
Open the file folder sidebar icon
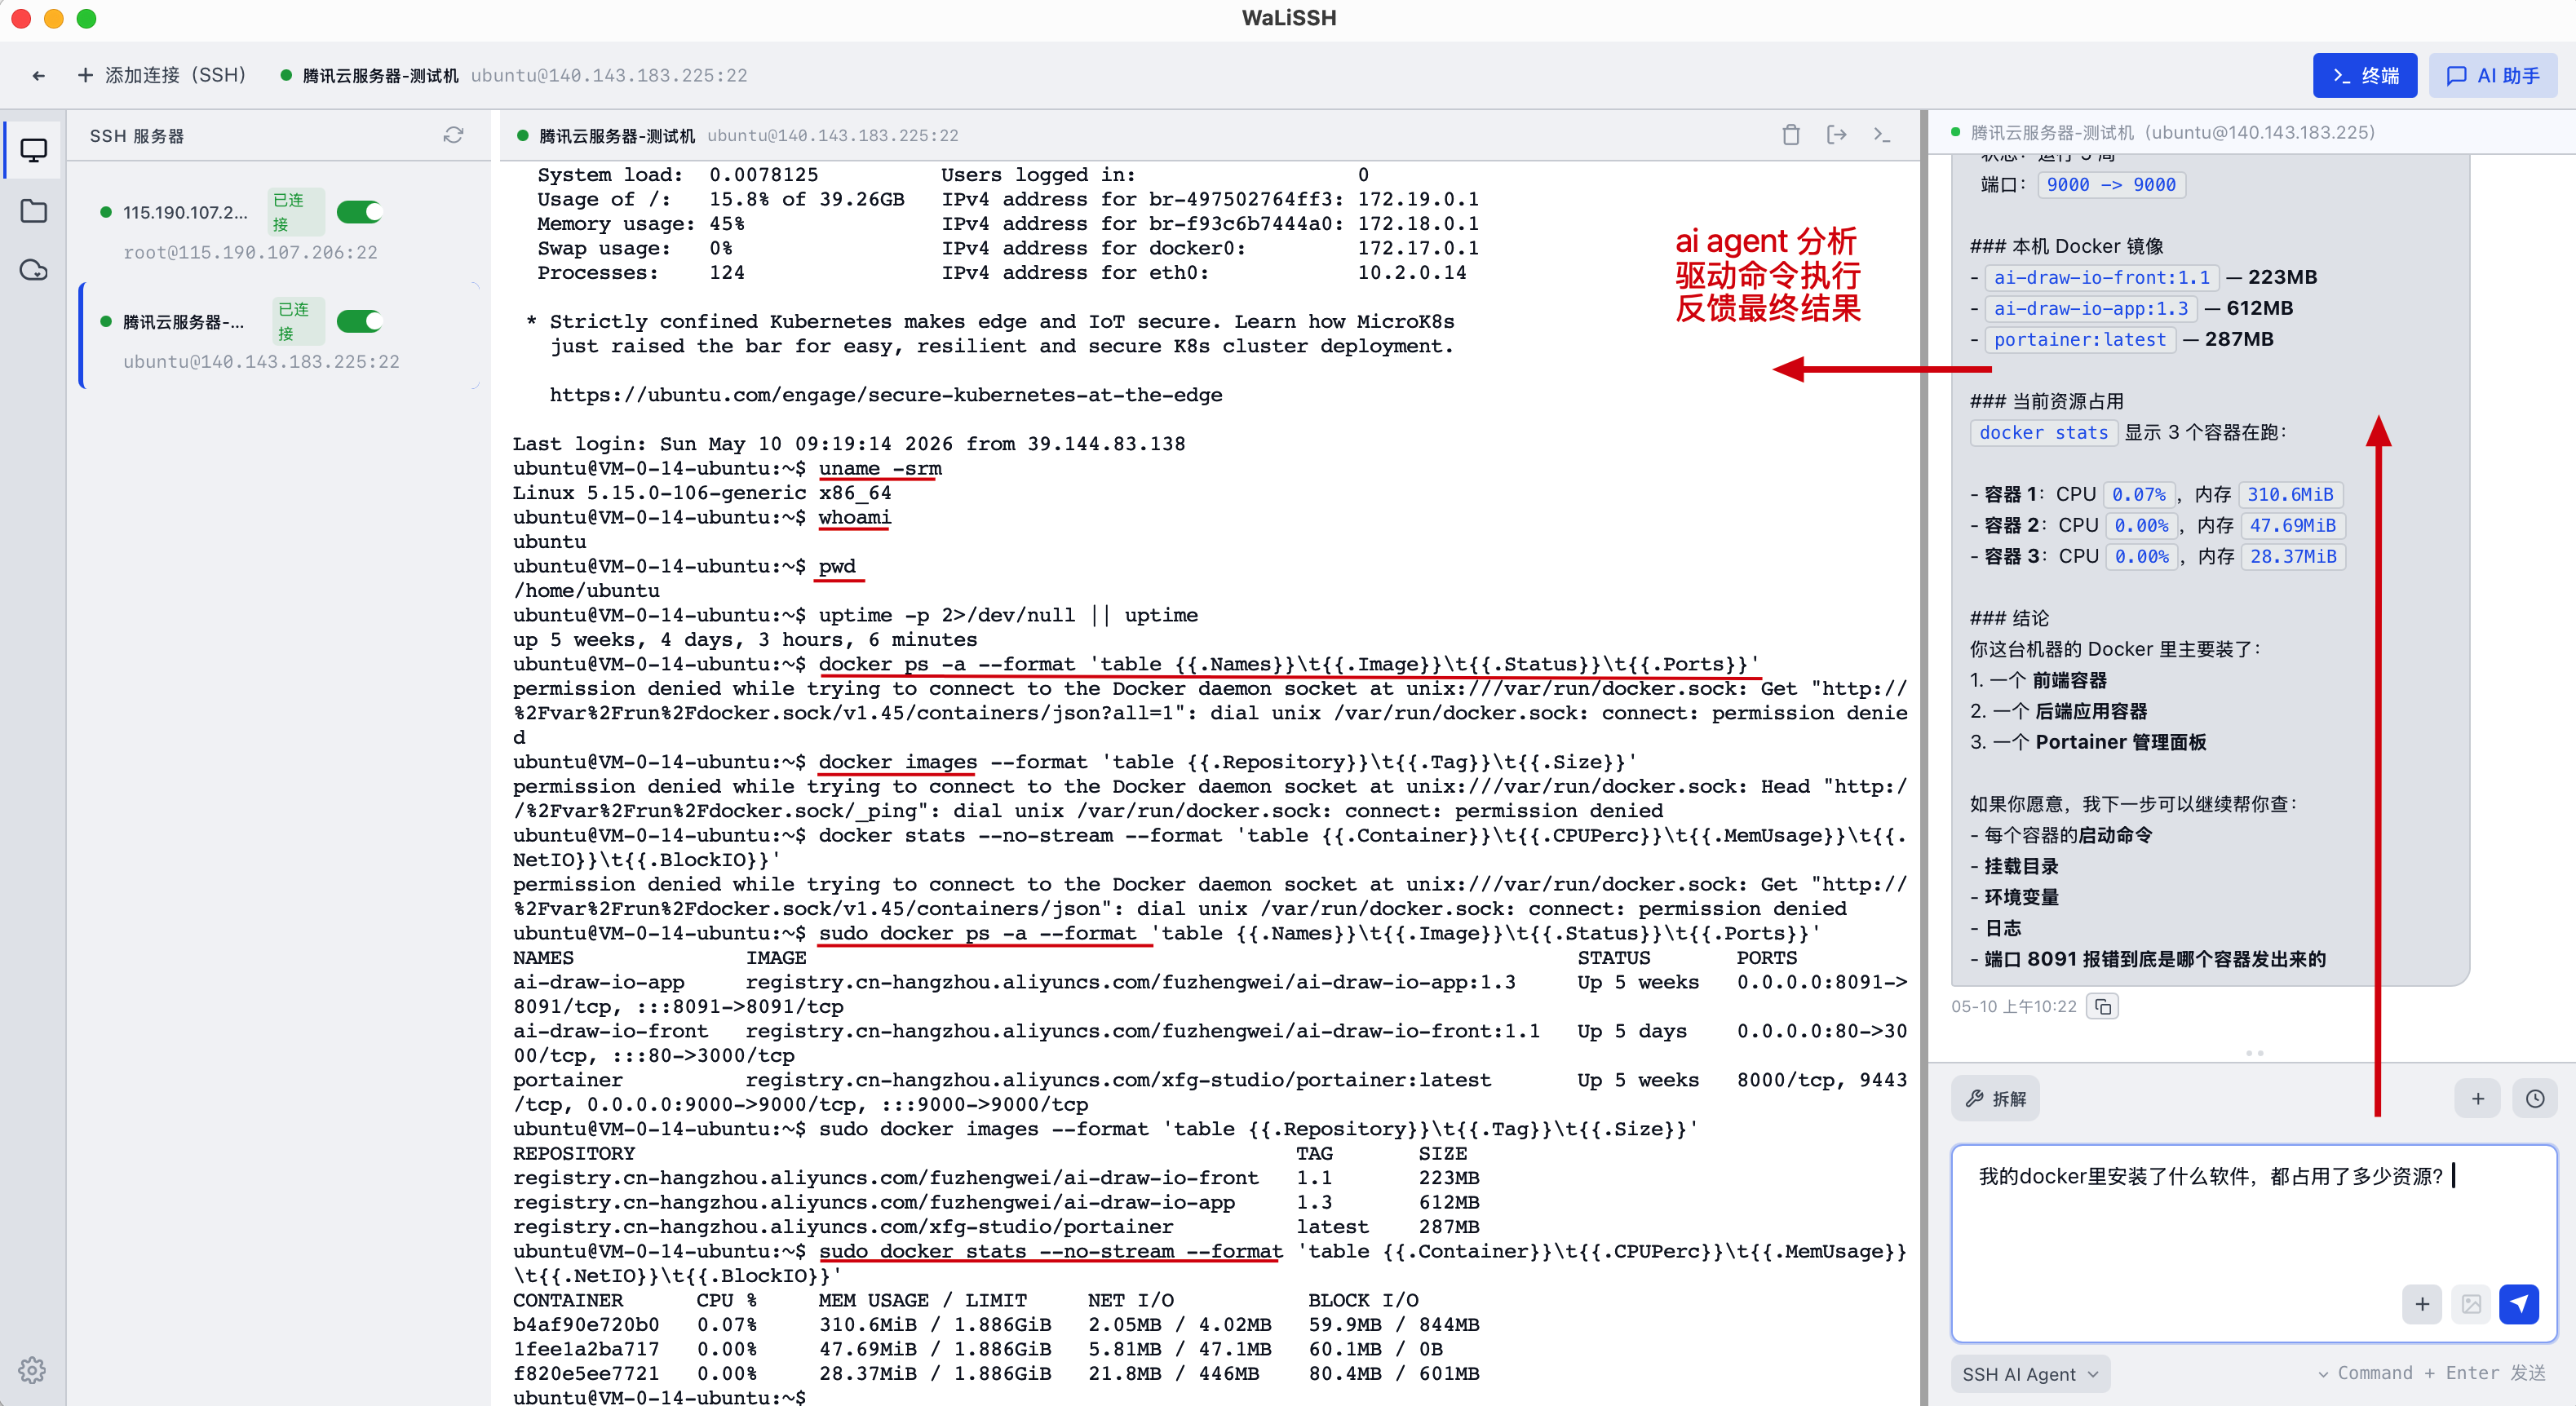point(34,211)
